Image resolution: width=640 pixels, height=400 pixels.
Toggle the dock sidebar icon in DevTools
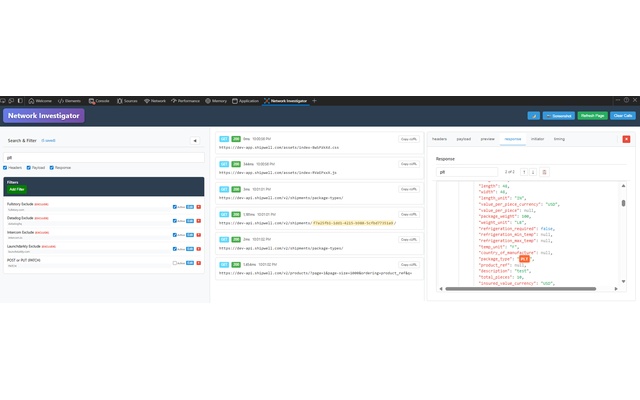coord(20,100)
